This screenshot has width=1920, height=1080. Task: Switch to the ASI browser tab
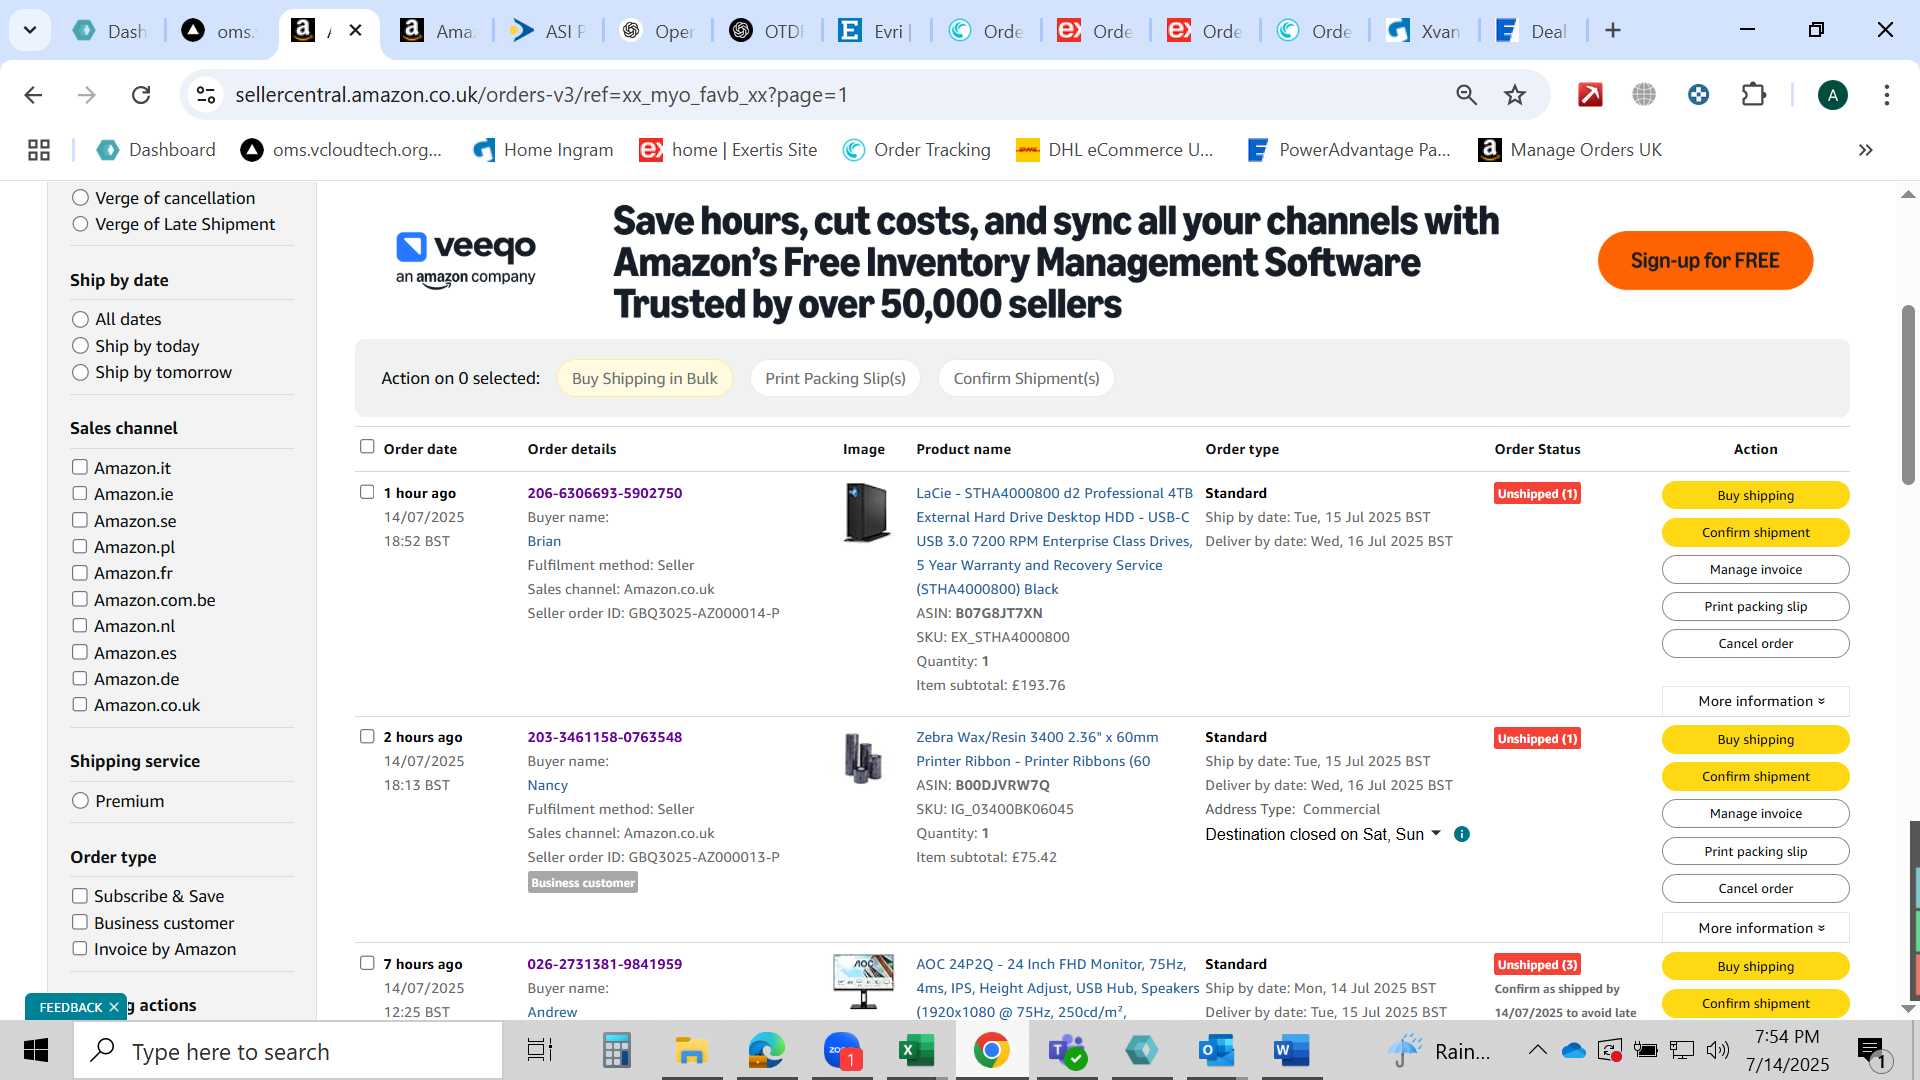[x=548, y=31]
